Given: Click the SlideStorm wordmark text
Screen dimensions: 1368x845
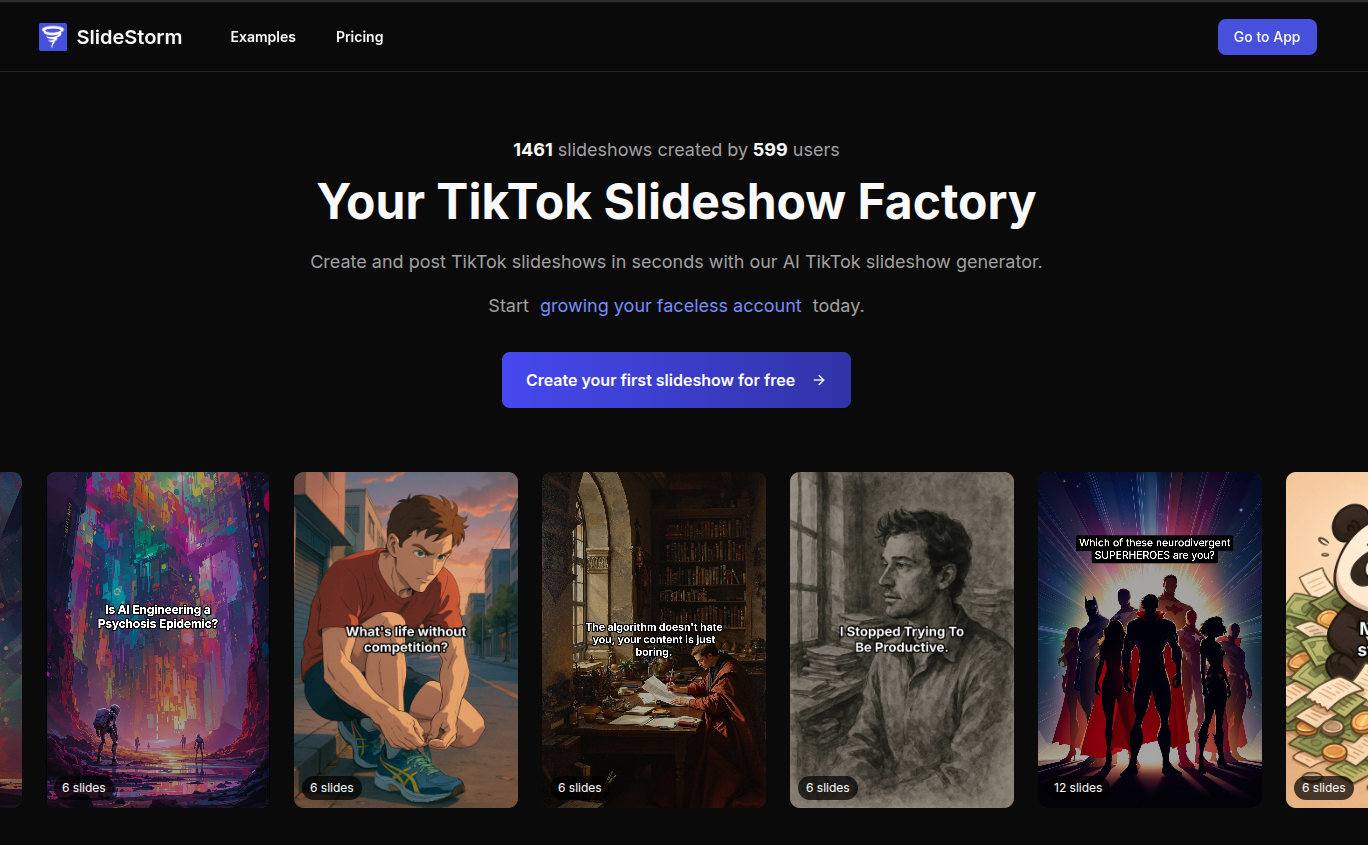Looking at the screenshot, I should pyautogui.click(x=129, y=36).
